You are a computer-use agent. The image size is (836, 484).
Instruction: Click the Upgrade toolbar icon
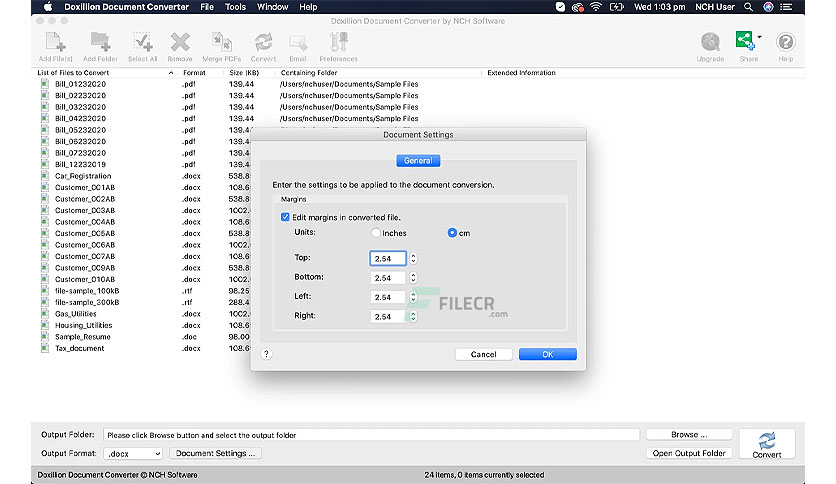pyautogui.click(x=710, y=47)
